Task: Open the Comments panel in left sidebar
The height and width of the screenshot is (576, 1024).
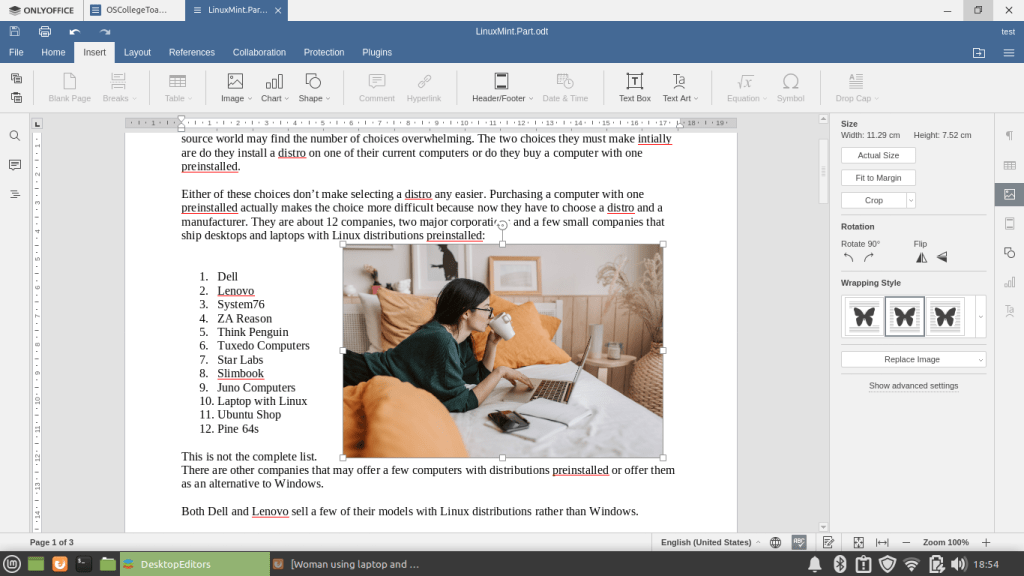Action: [15, 165]
